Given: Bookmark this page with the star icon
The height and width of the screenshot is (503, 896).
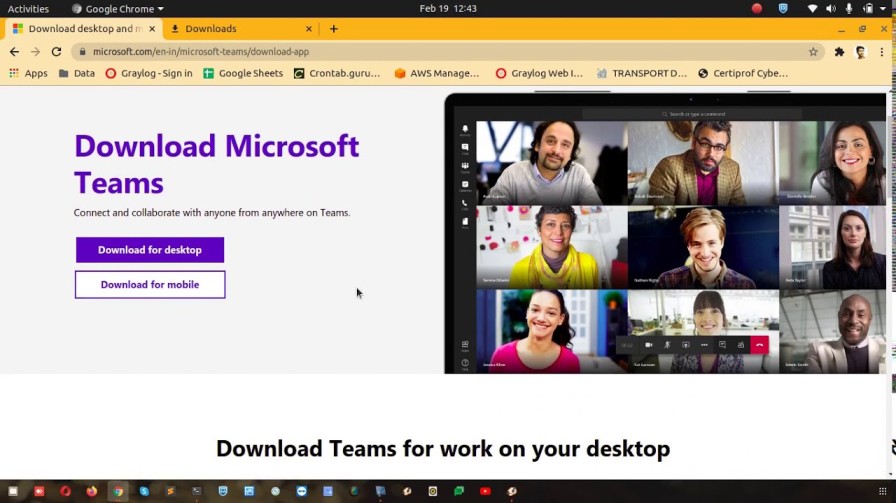Looking at the screenshot, I should (x=813, y=51).
